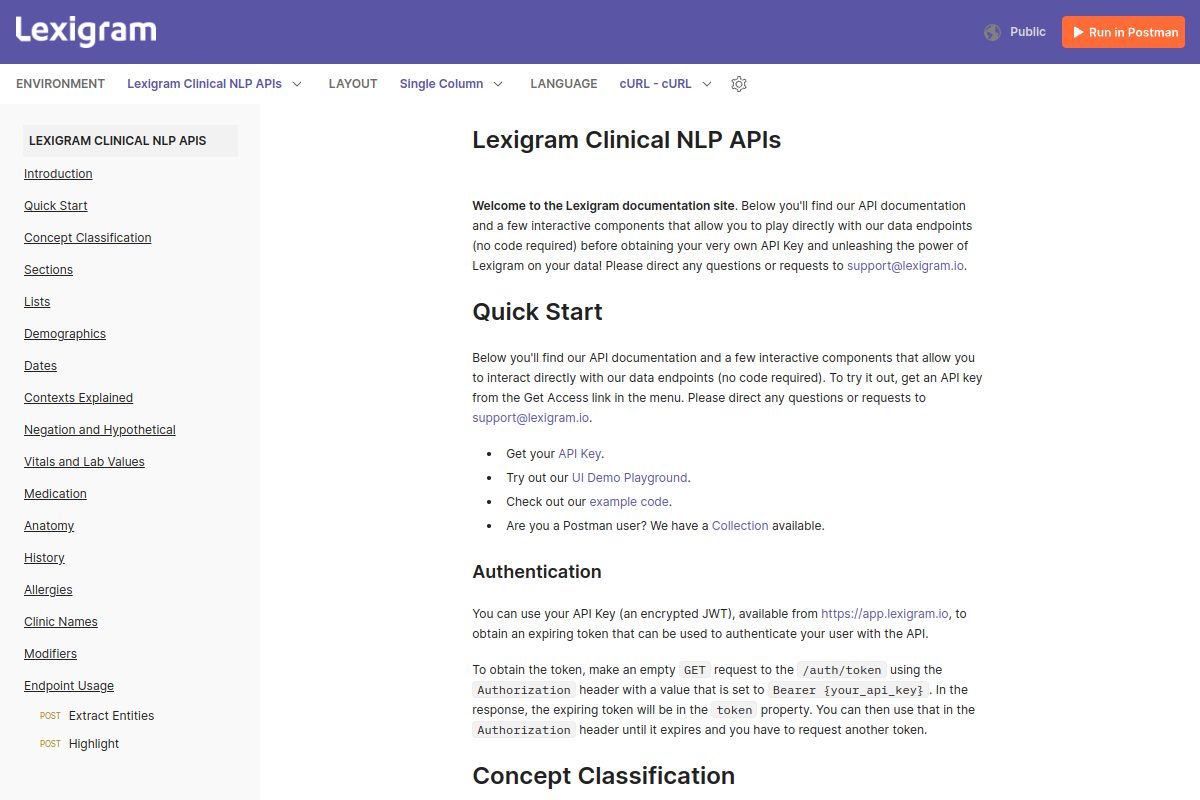
Task: Select LEXIGRAM CLINICAL NLP APIS sidebar header
Action: [x=130, y=141]
